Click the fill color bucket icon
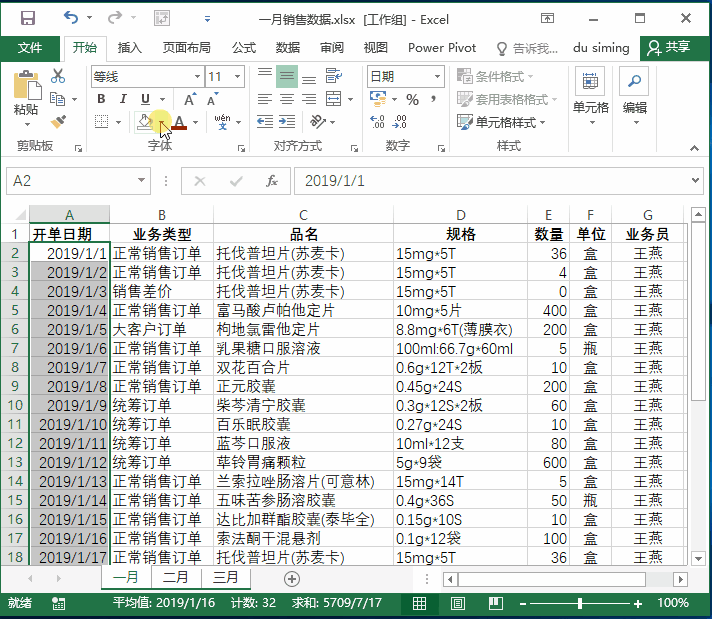The height and width of the screenshot is (619, 712). [x=145, y=122]
